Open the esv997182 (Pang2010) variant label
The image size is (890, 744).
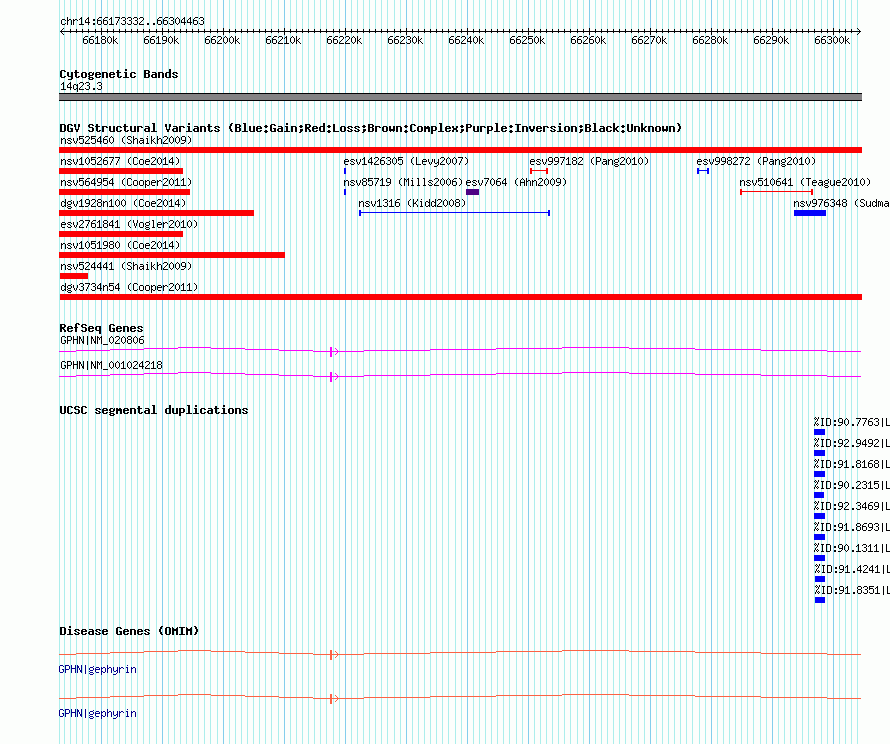(x=589, y=161)
